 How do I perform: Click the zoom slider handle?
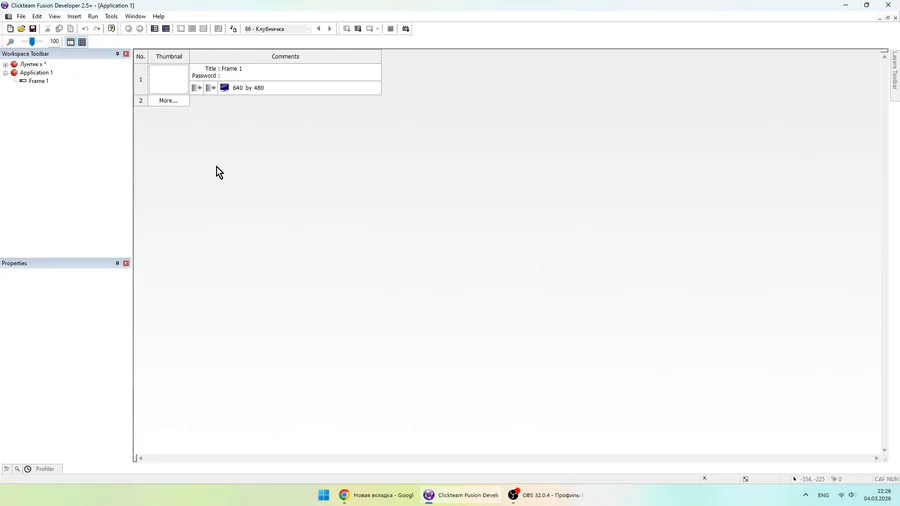click(32, 42)
